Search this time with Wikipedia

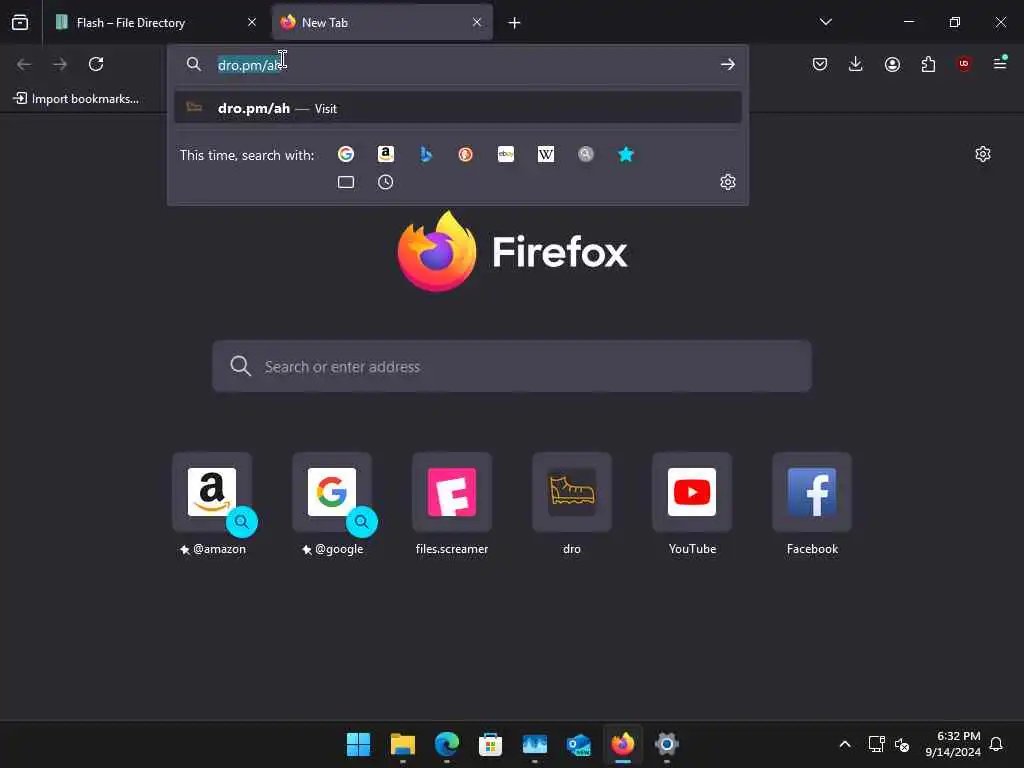(546, 154)
